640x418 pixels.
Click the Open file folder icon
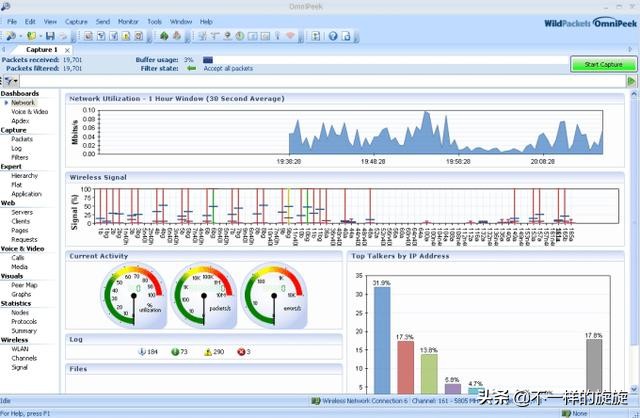click(x=31, y=36)
